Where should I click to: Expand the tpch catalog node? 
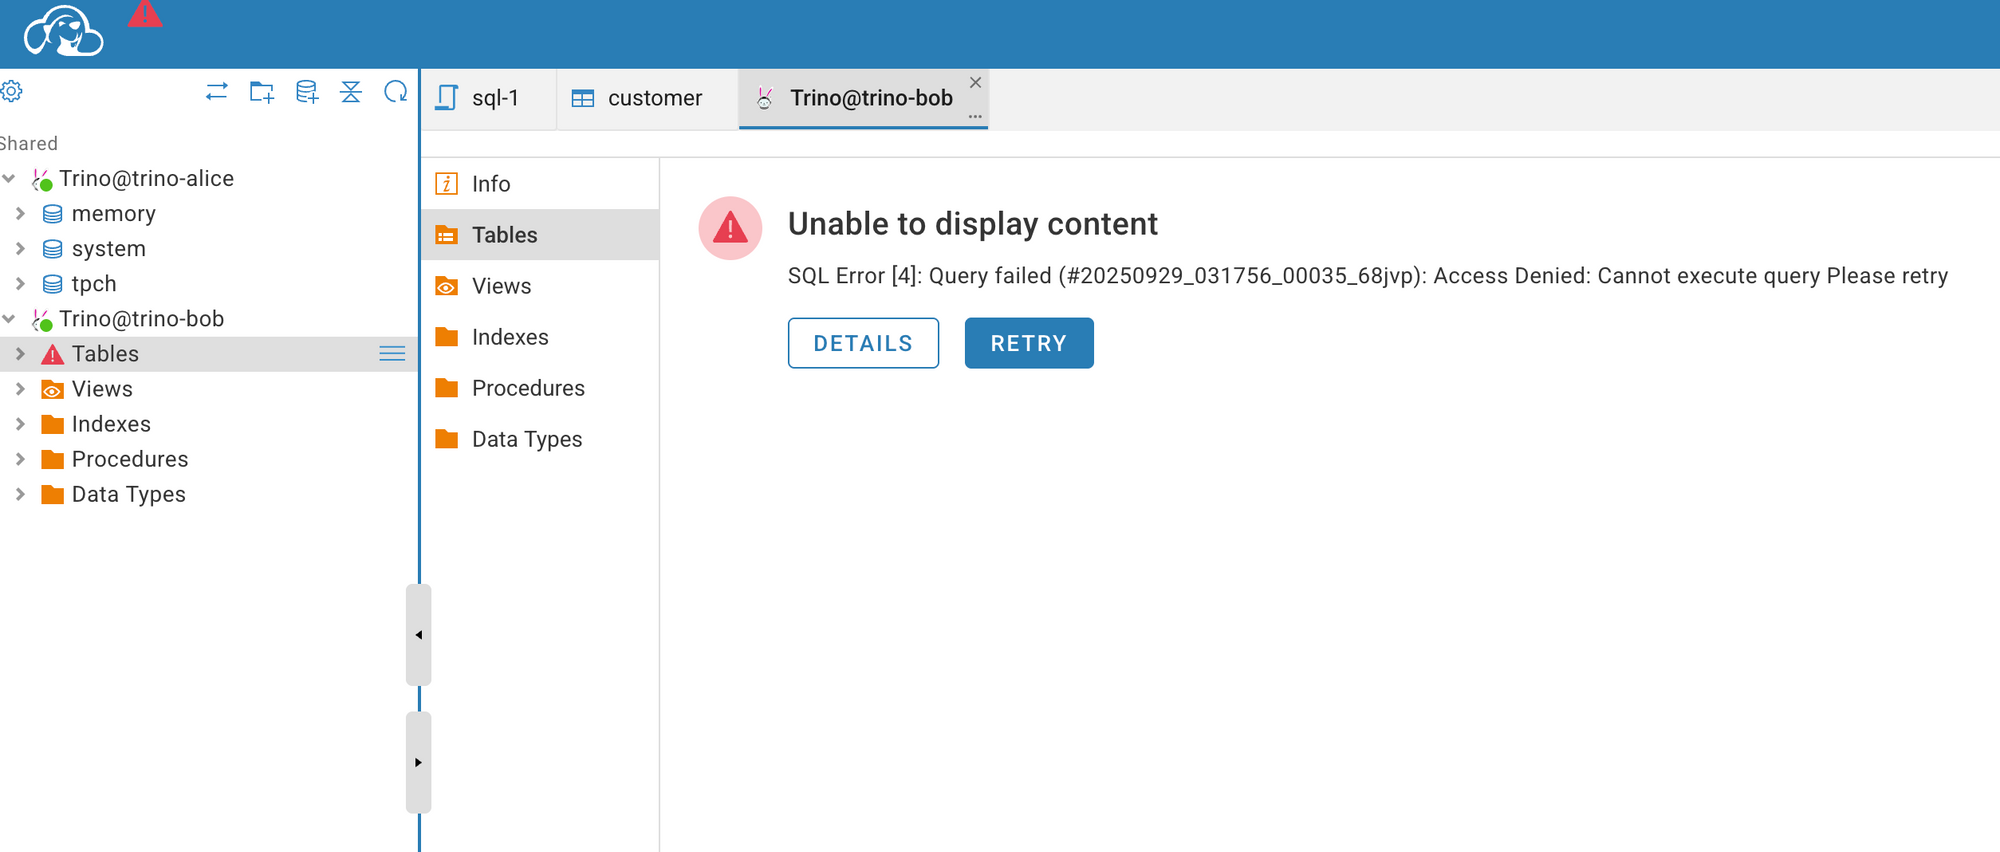point(20,284)
